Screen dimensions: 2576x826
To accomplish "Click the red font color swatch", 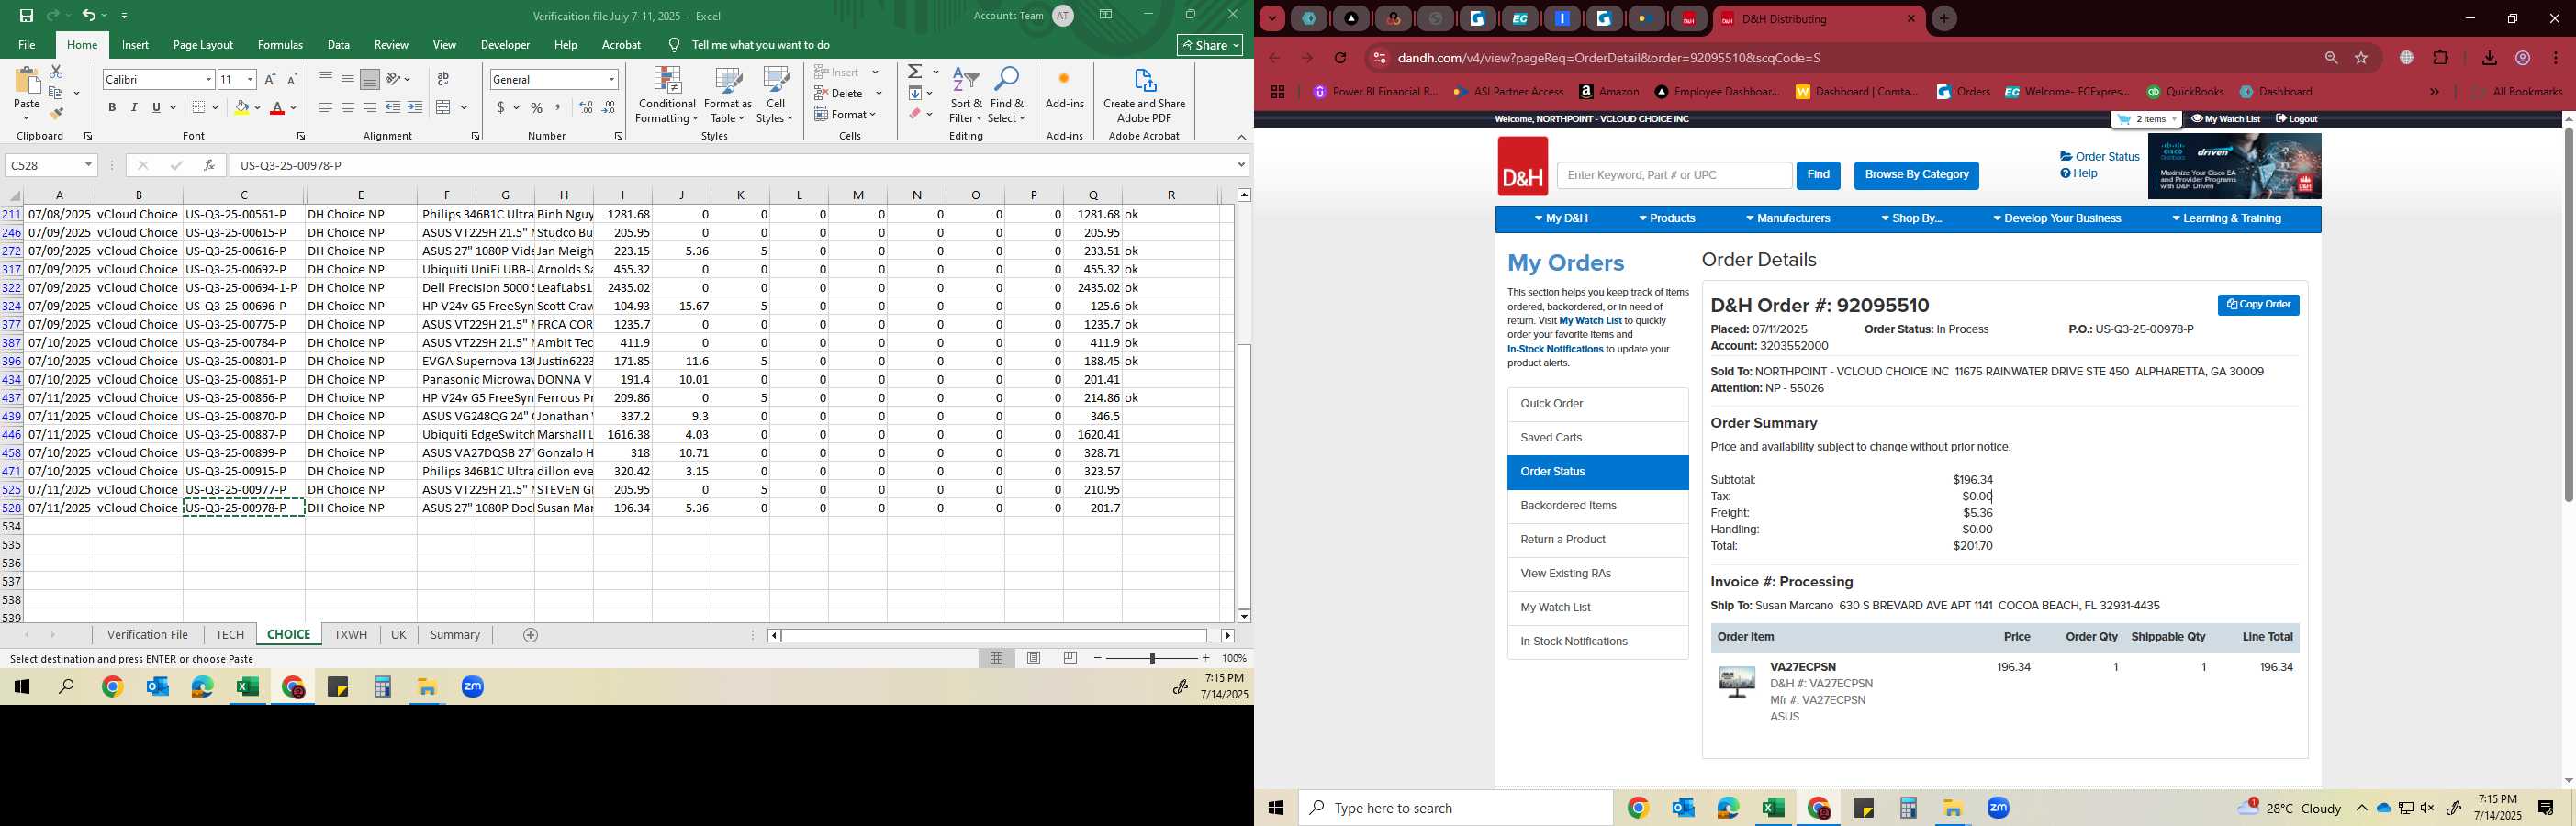I will tap(277, 107).
